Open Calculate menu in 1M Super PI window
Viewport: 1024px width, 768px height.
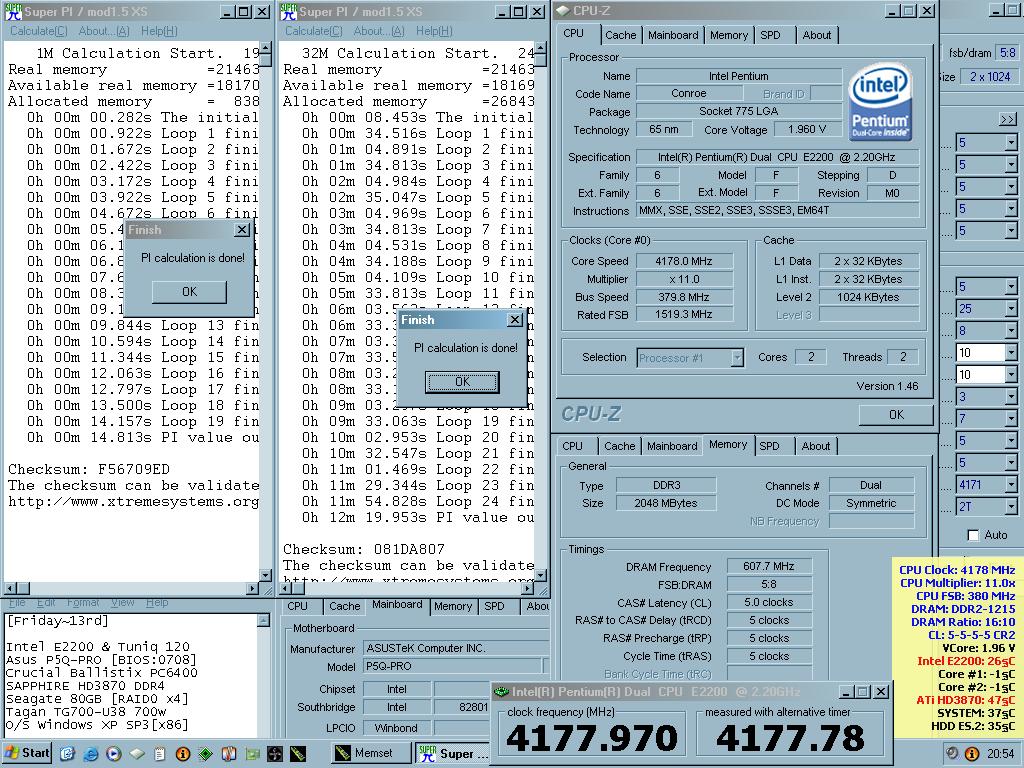pyautogui.click(x=39, y=31)
